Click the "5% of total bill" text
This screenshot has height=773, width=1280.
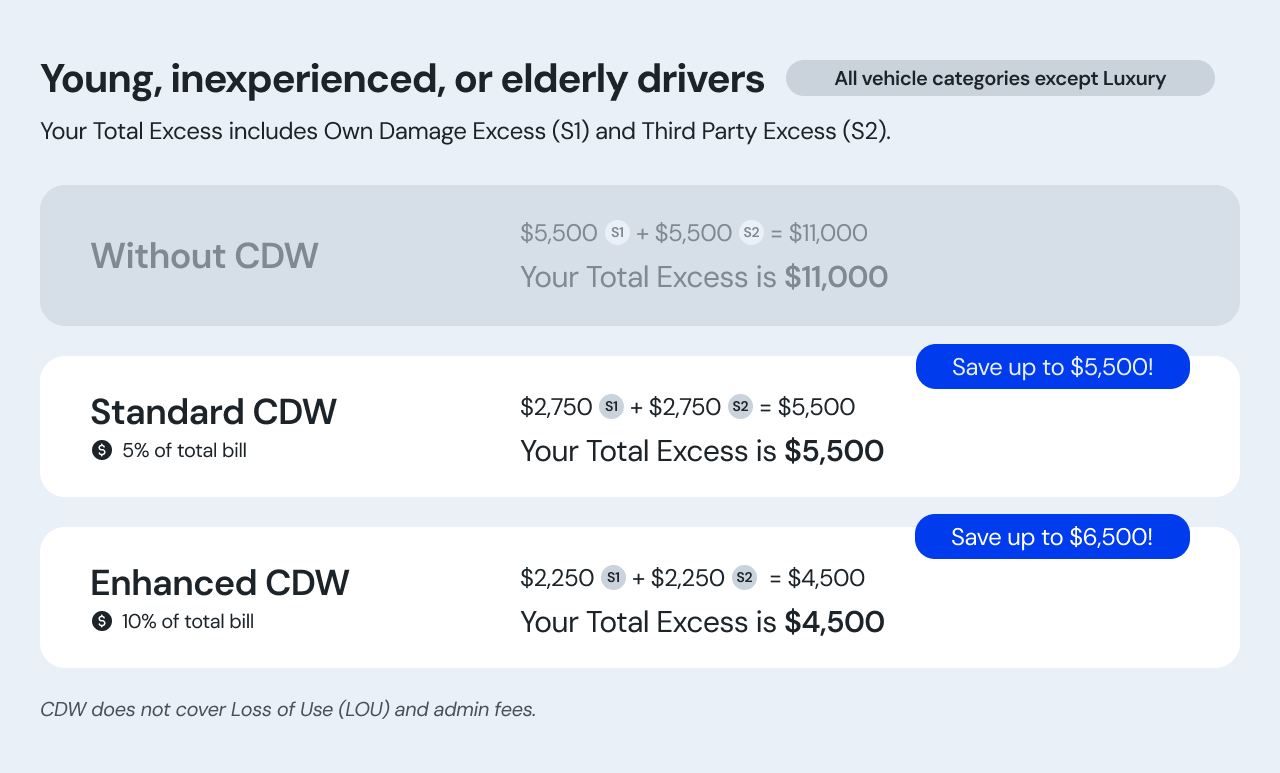[x=184, y=451]
